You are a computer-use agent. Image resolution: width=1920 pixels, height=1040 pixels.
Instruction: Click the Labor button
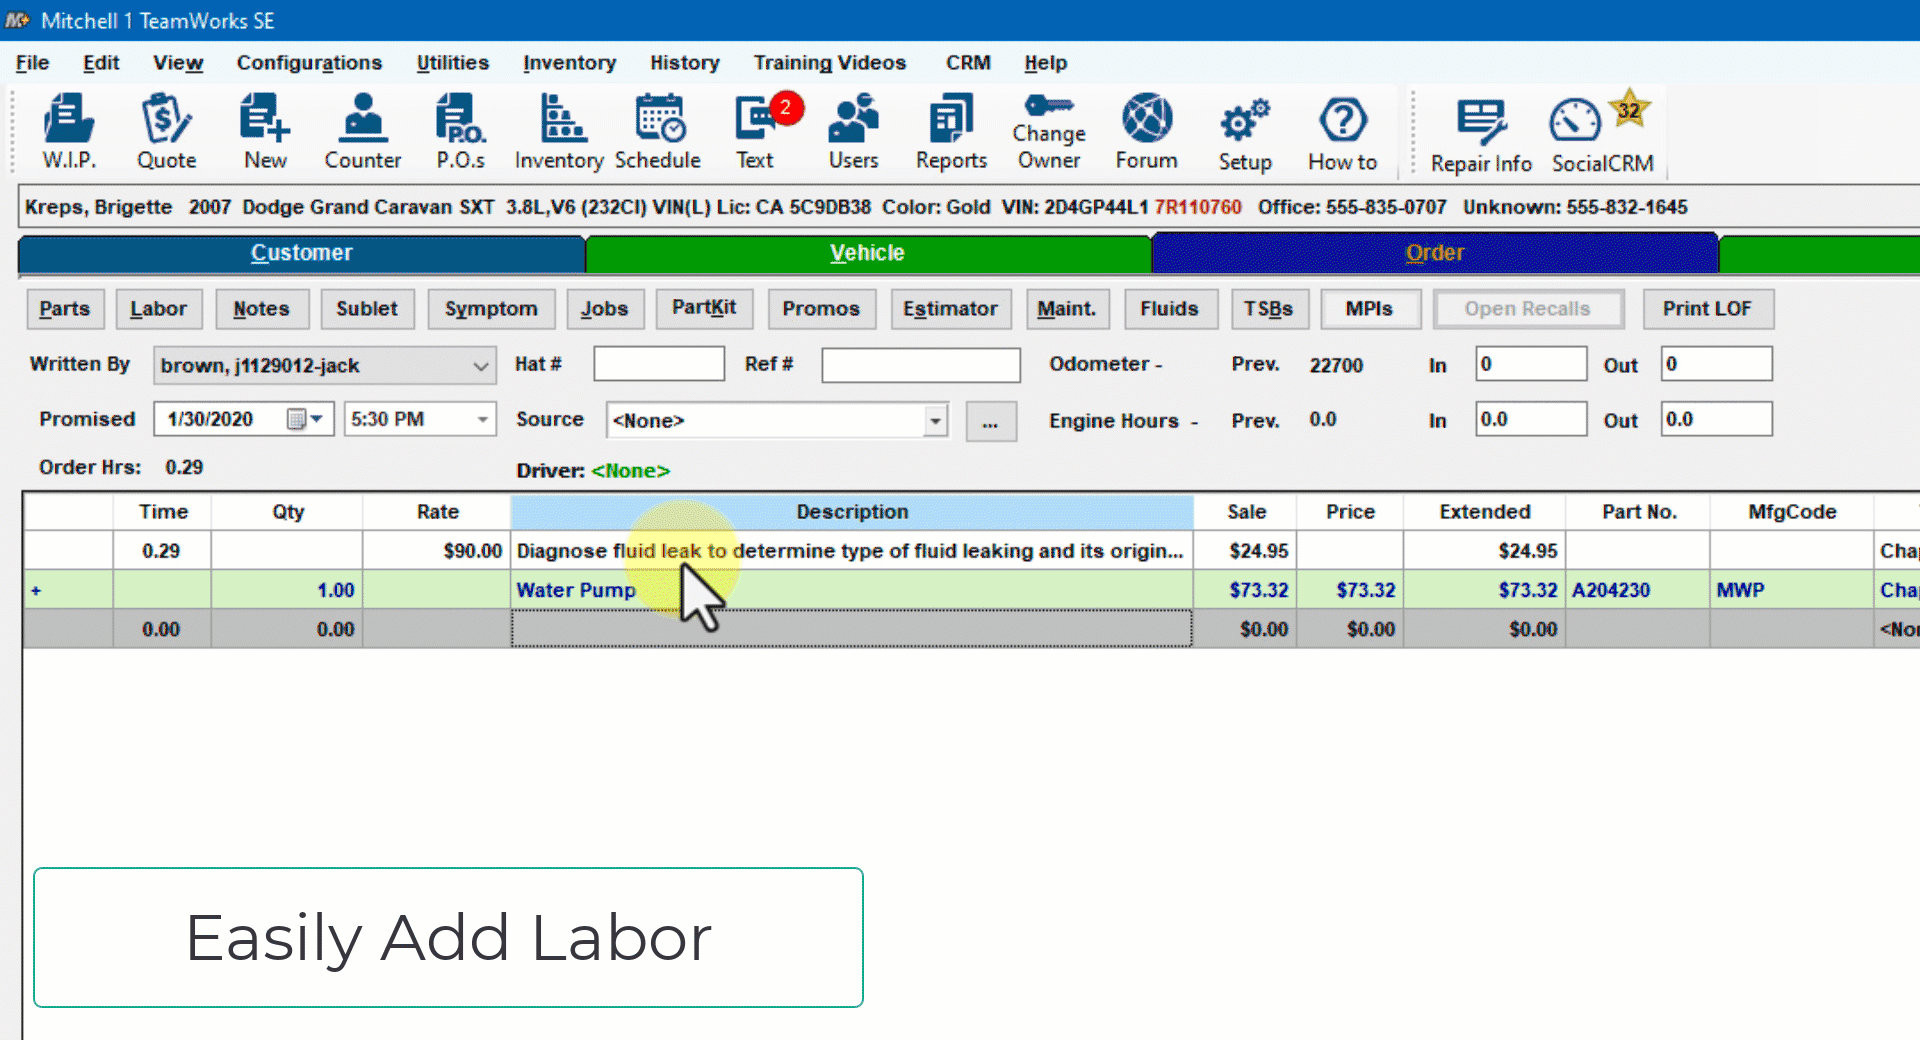pyautogui.click(x=158, y=309)
